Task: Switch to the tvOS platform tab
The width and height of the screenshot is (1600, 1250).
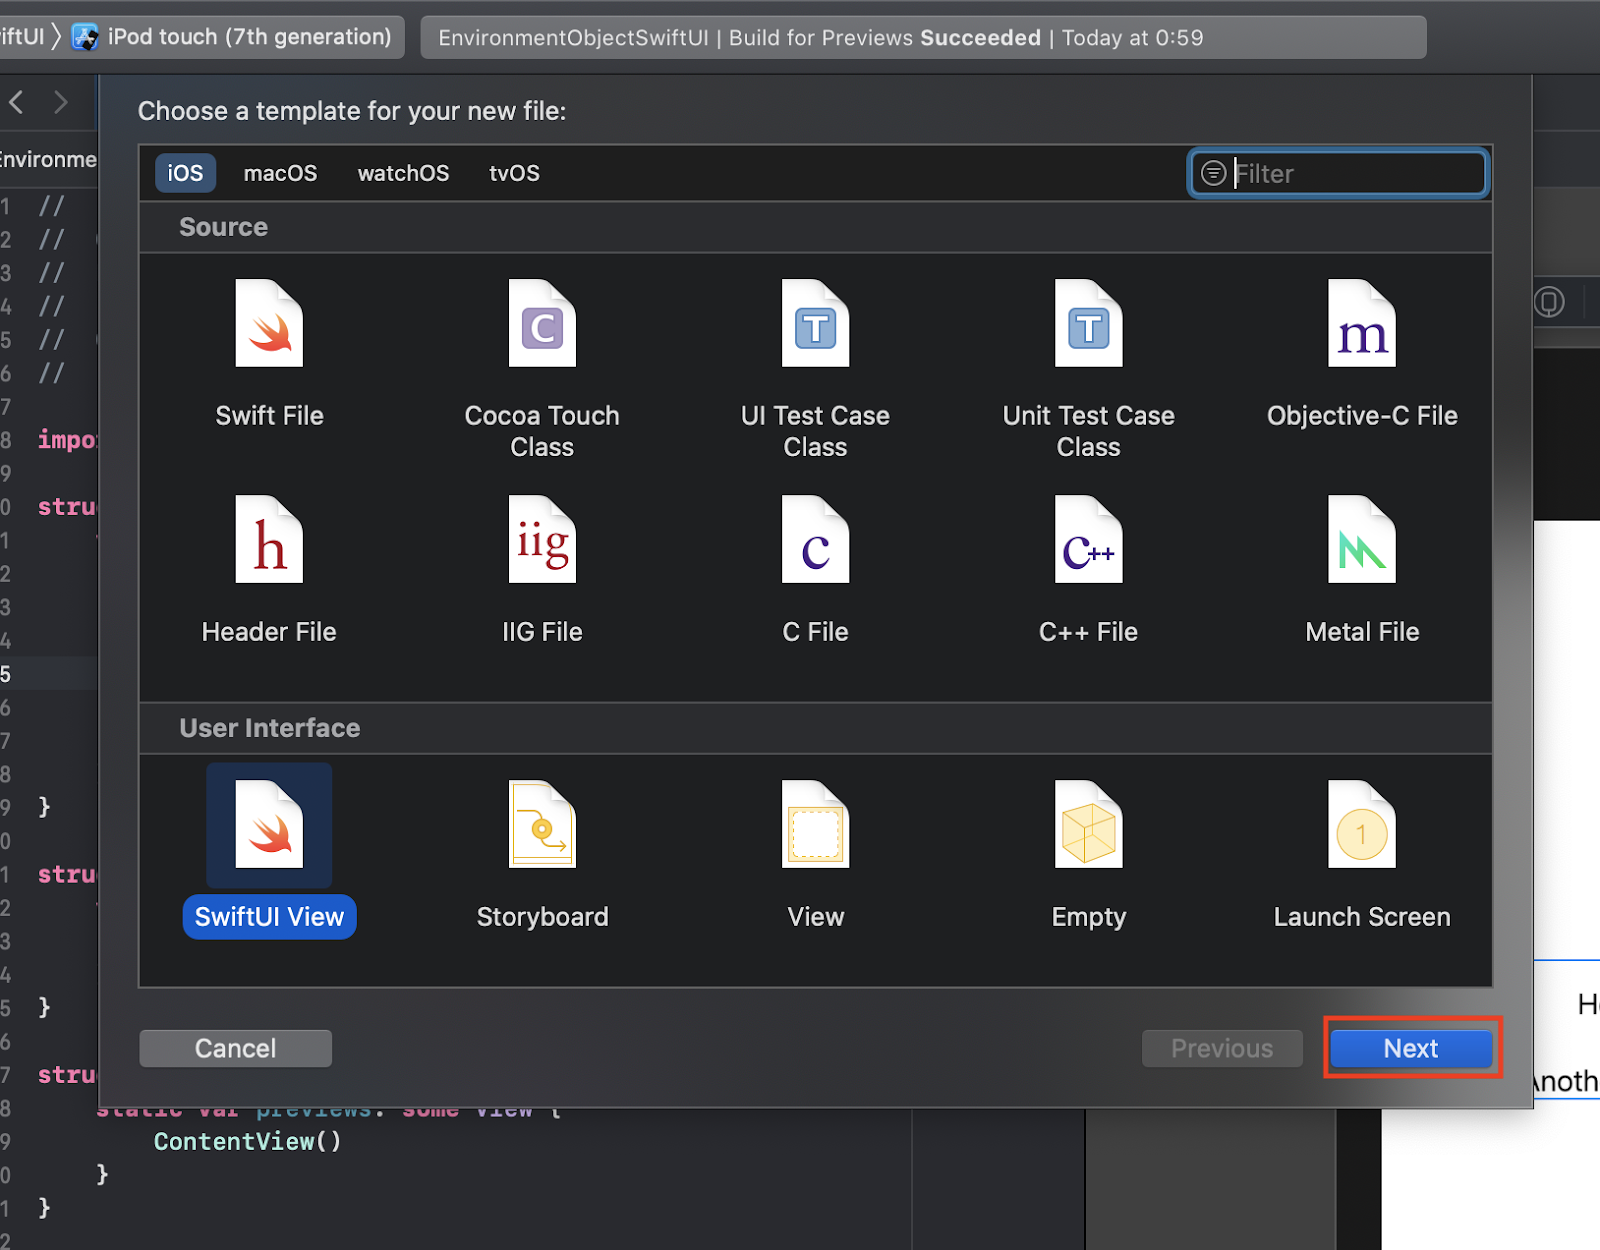Action: point(514,173)
